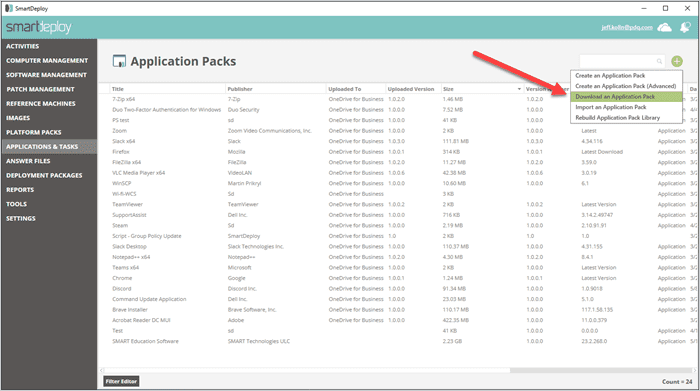Open the cloud storage icon in header

click(x=664, y=28)
